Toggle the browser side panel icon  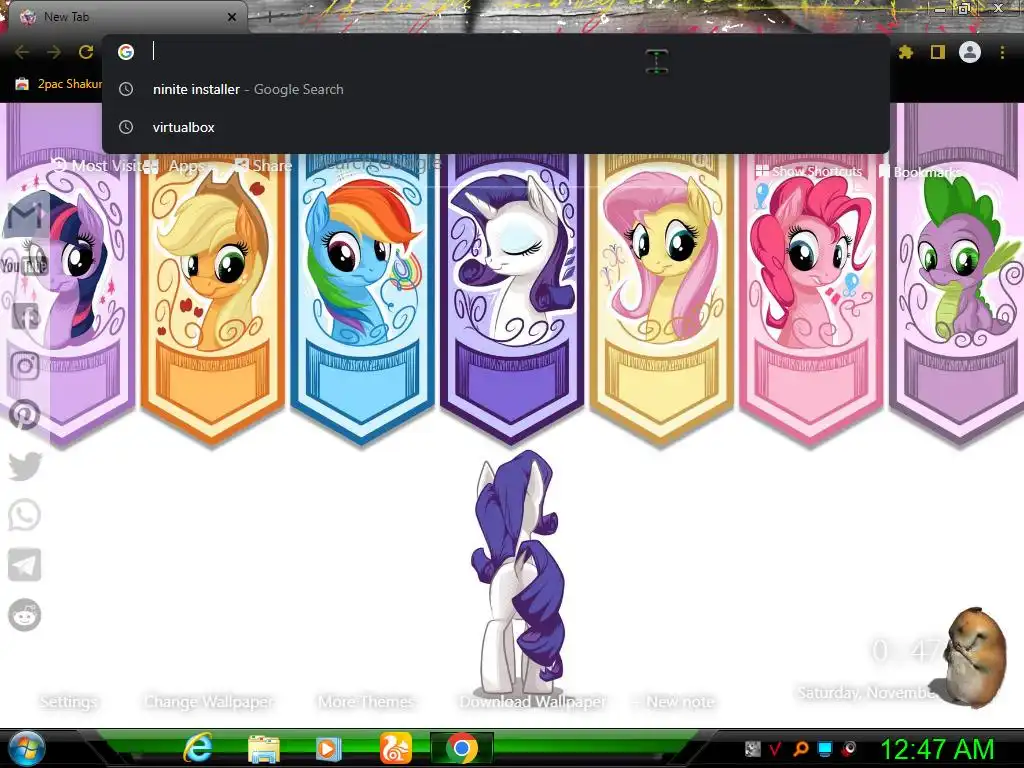[x=938, y=52]
